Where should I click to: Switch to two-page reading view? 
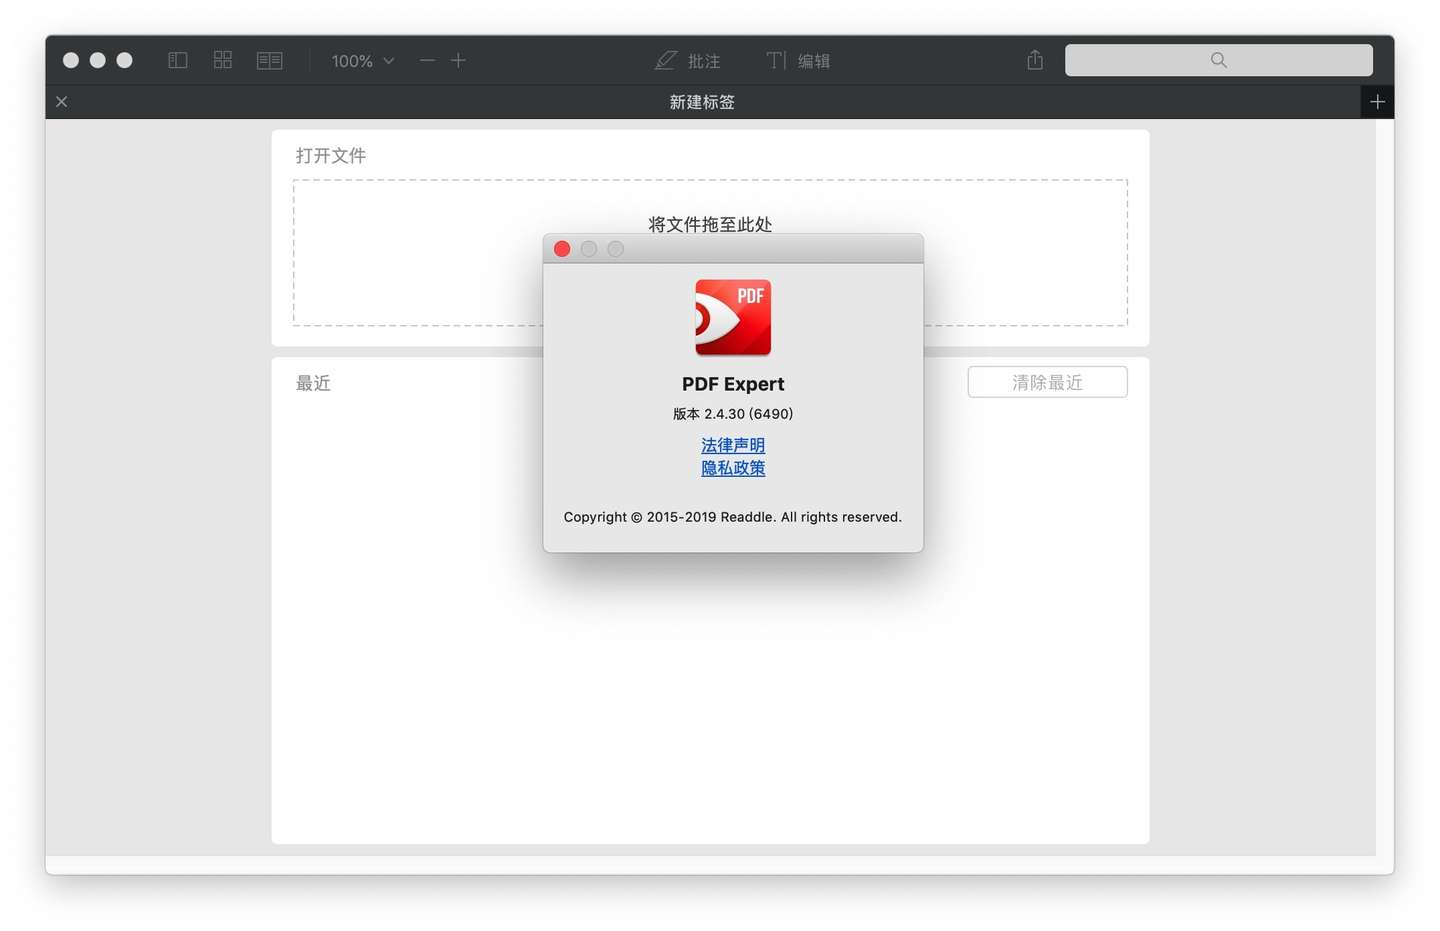pyautogui.click(x=270, y=60)
